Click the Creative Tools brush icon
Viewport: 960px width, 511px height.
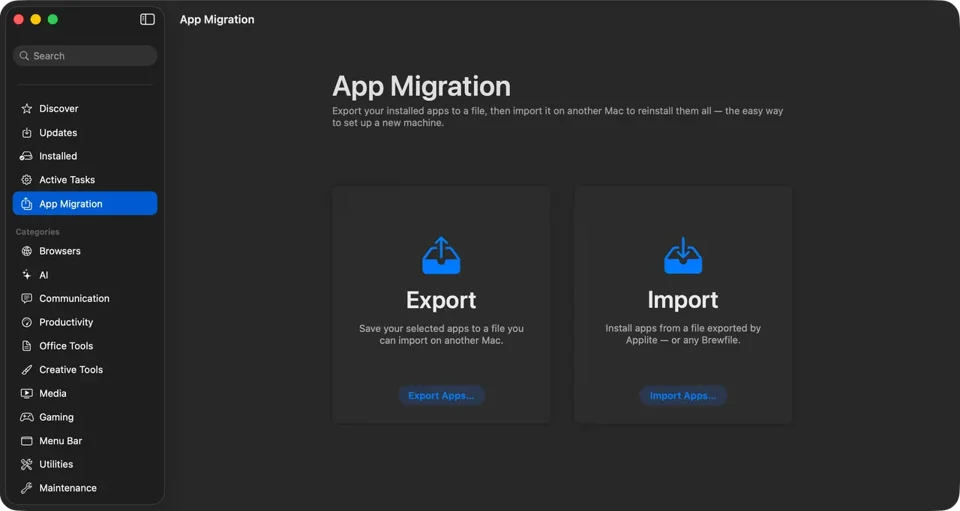[x=26, y=370]
